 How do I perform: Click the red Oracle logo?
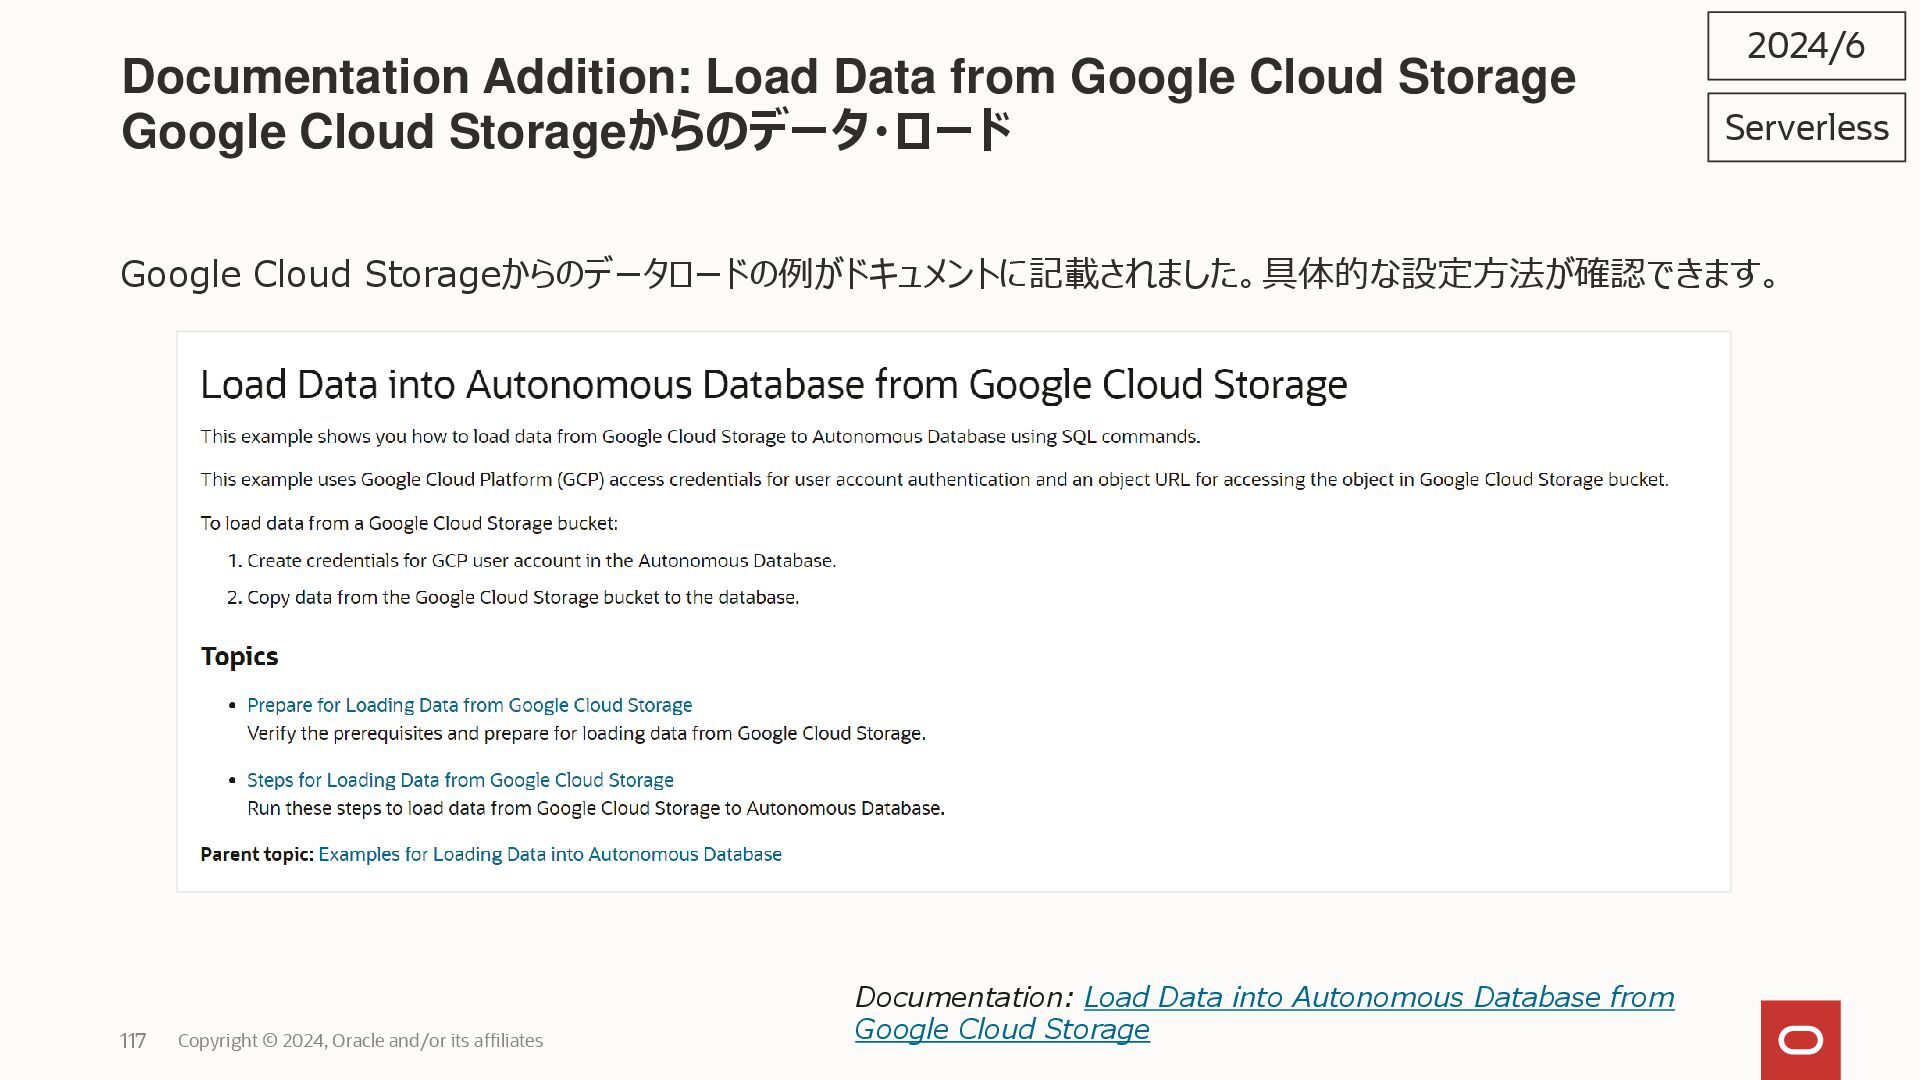tap(1800, 1040)
